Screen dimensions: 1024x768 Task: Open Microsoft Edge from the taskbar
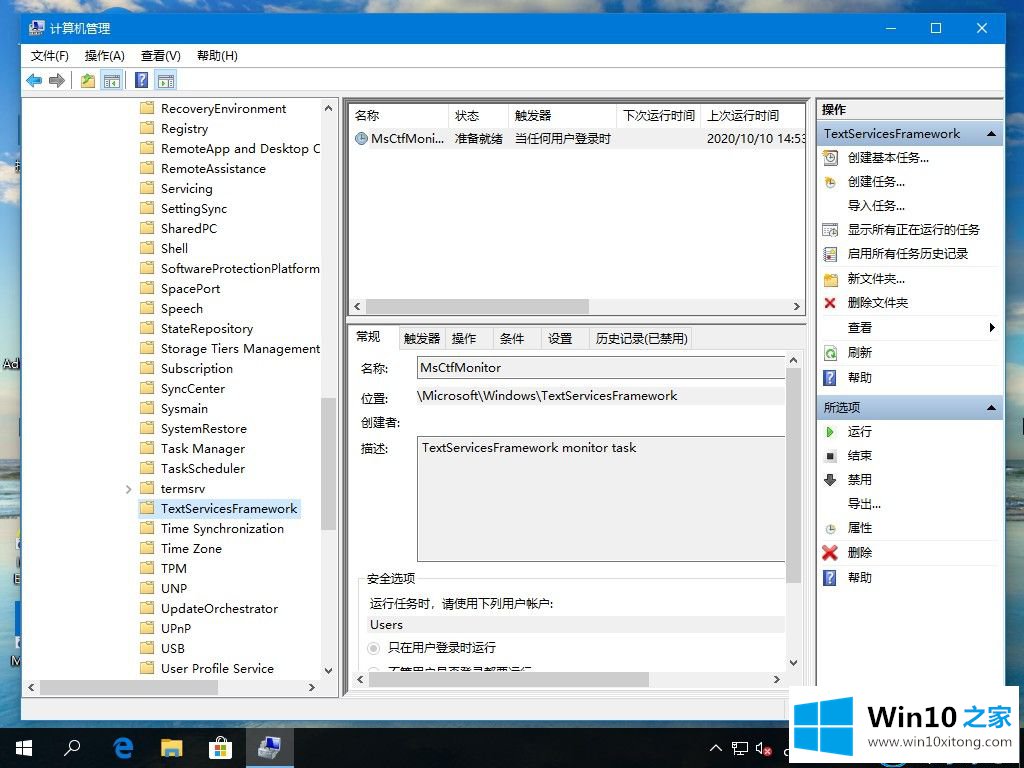click(124, 747)
